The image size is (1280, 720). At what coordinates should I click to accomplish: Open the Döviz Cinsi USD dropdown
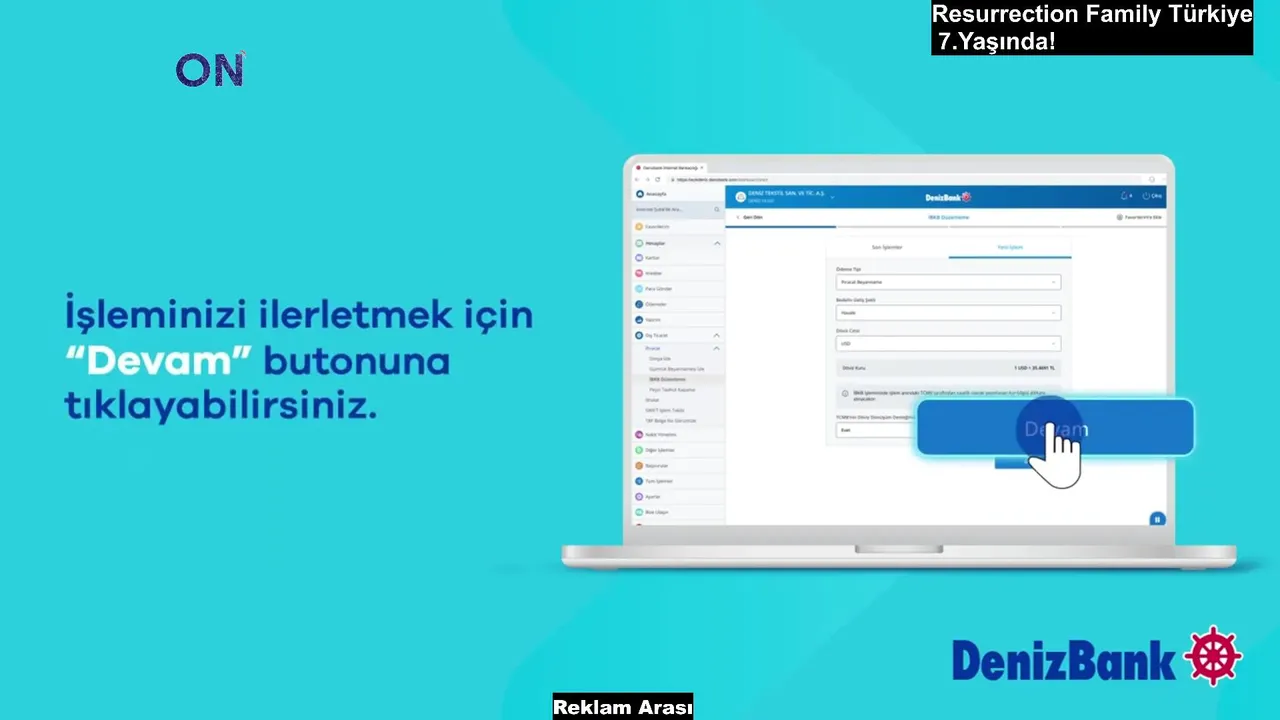[x=948, y=343]
